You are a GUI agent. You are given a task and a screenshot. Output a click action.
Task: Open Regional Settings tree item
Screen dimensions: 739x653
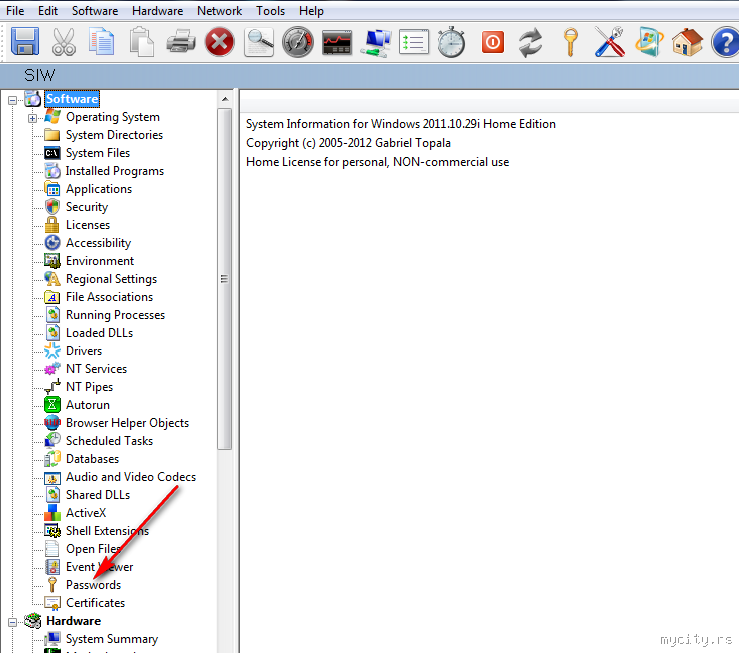[x=112, y=279]
